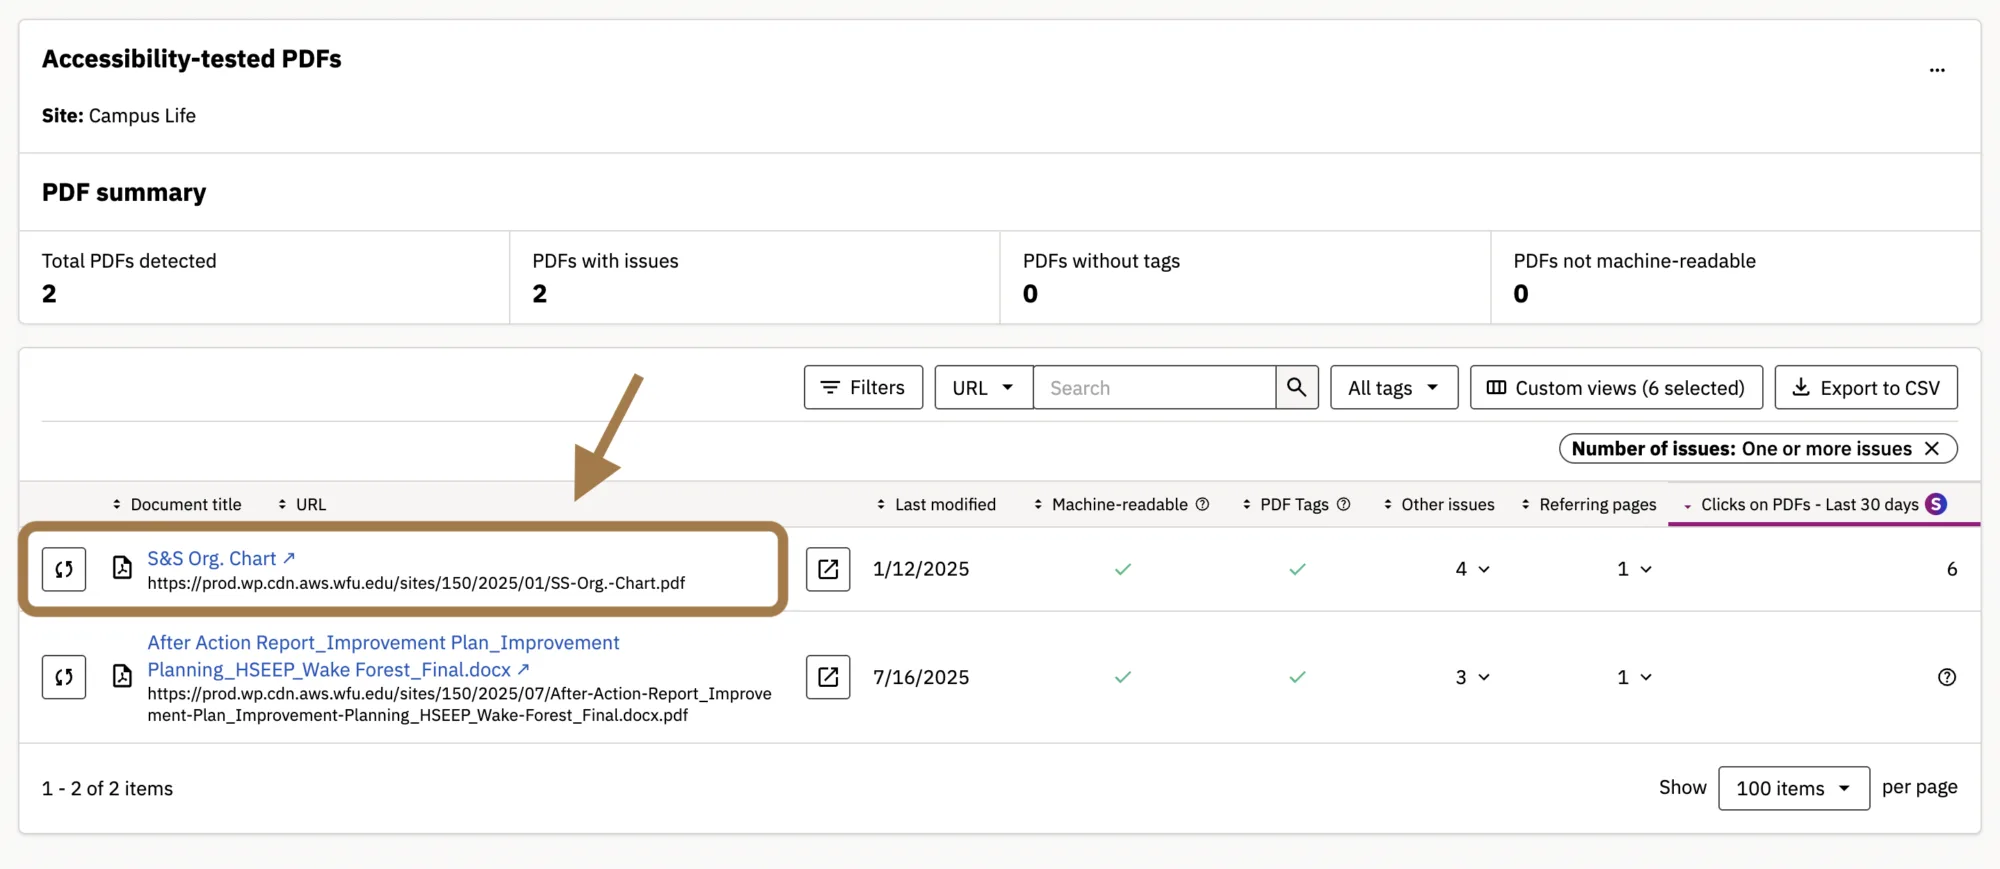Image resolution: width=2000 pixels, height=869 pixels.
Task: Sort by Machine-readable column
Action: (1110, 505)
